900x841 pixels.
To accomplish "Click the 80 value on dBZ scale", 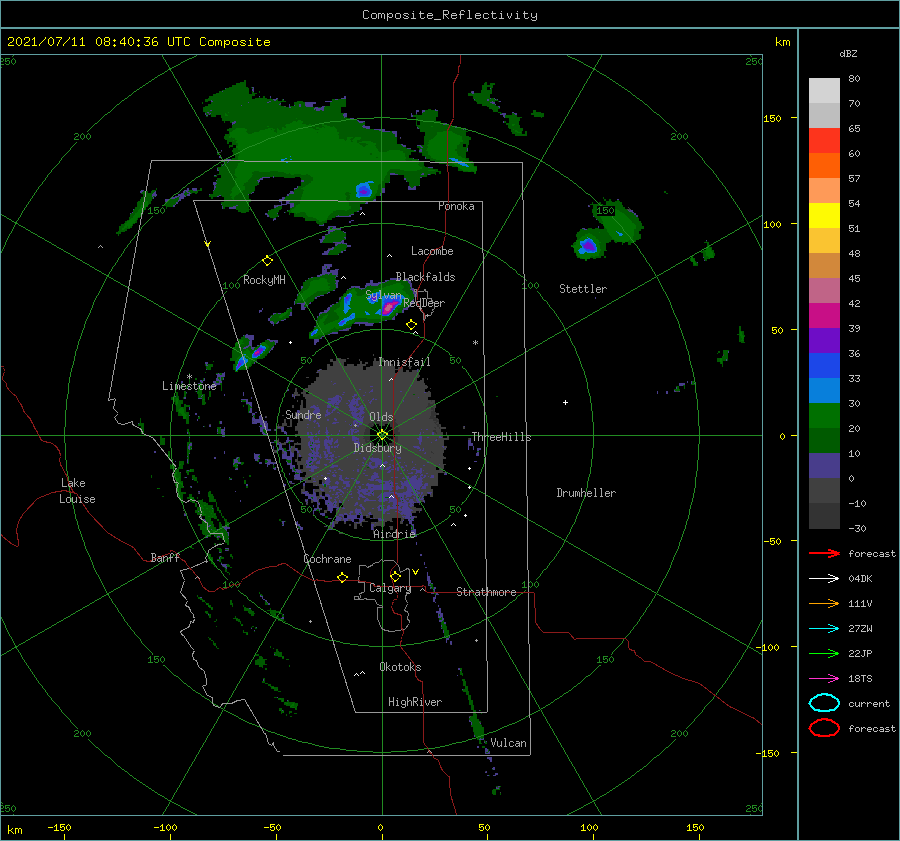I will click(854, 79).
